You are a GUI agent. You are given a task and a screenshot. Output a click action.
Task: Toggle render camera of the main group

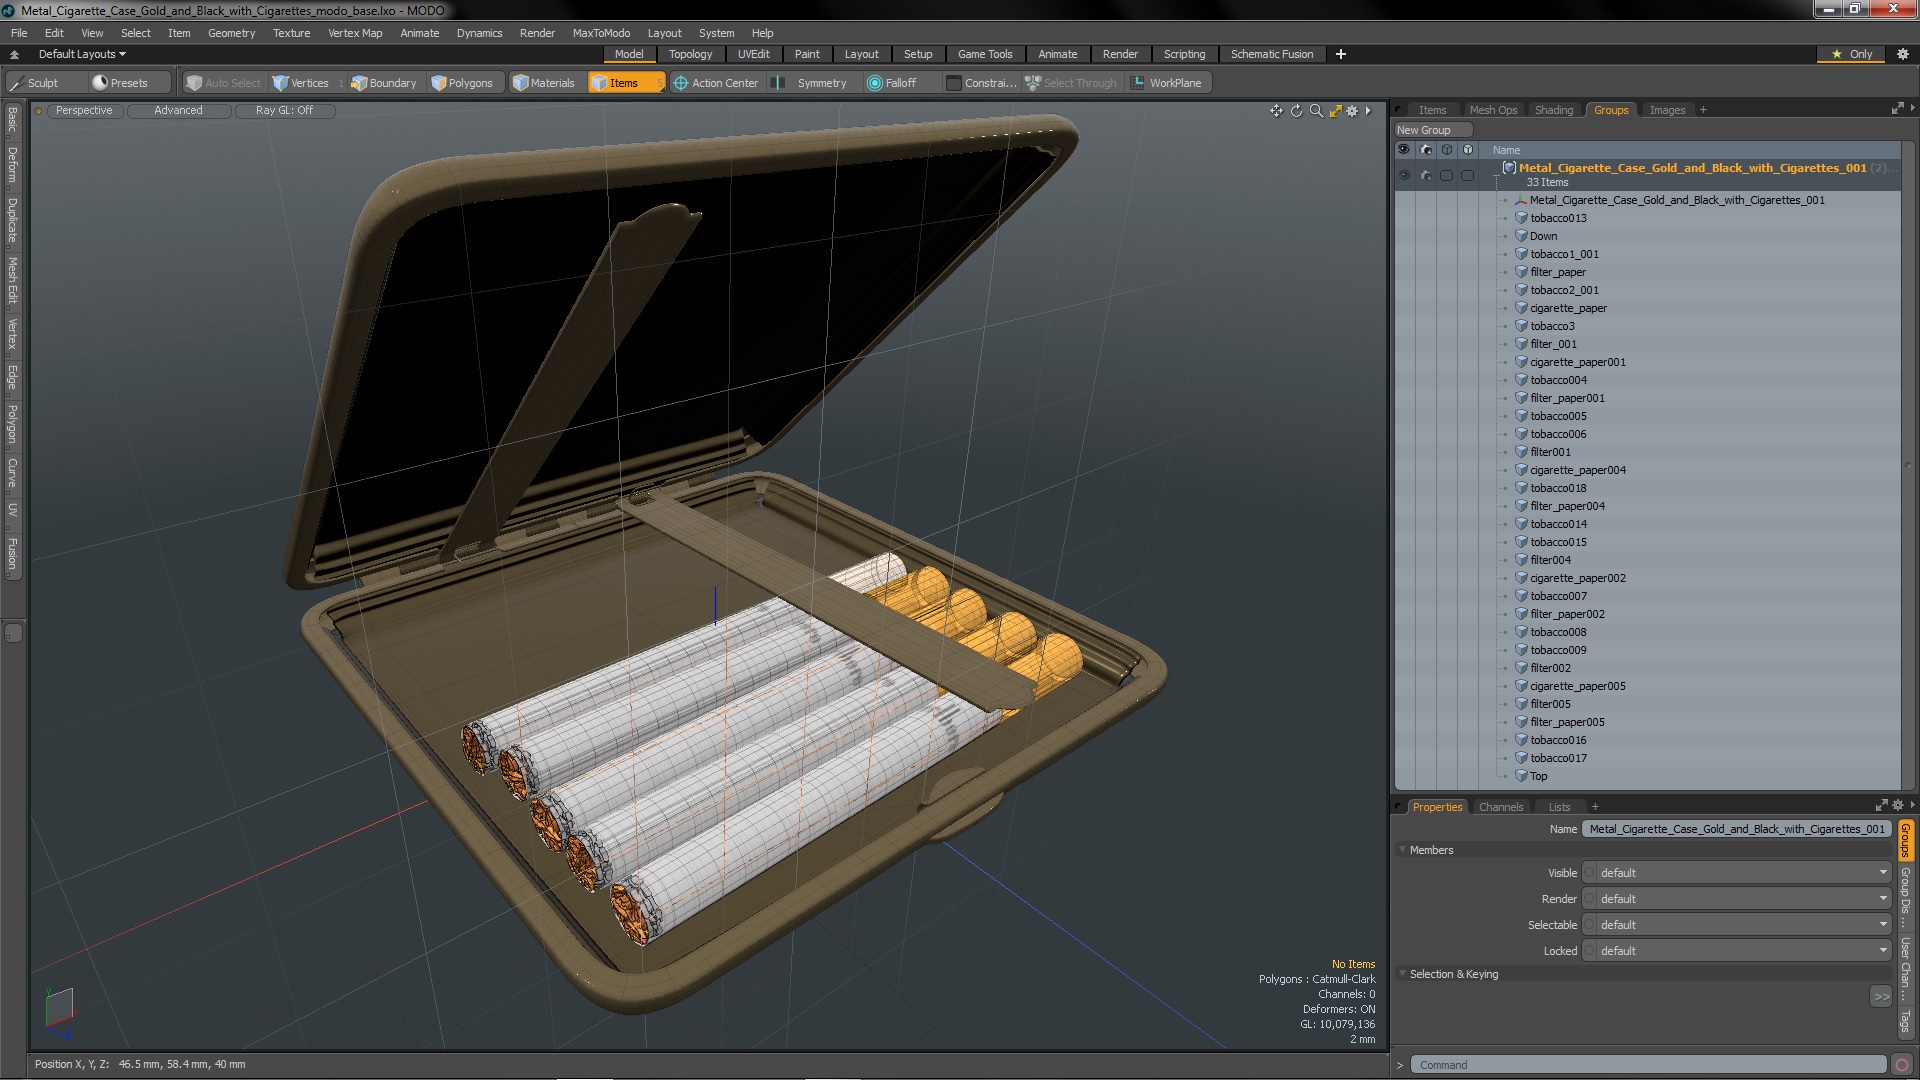click(x=1426, y=175)
